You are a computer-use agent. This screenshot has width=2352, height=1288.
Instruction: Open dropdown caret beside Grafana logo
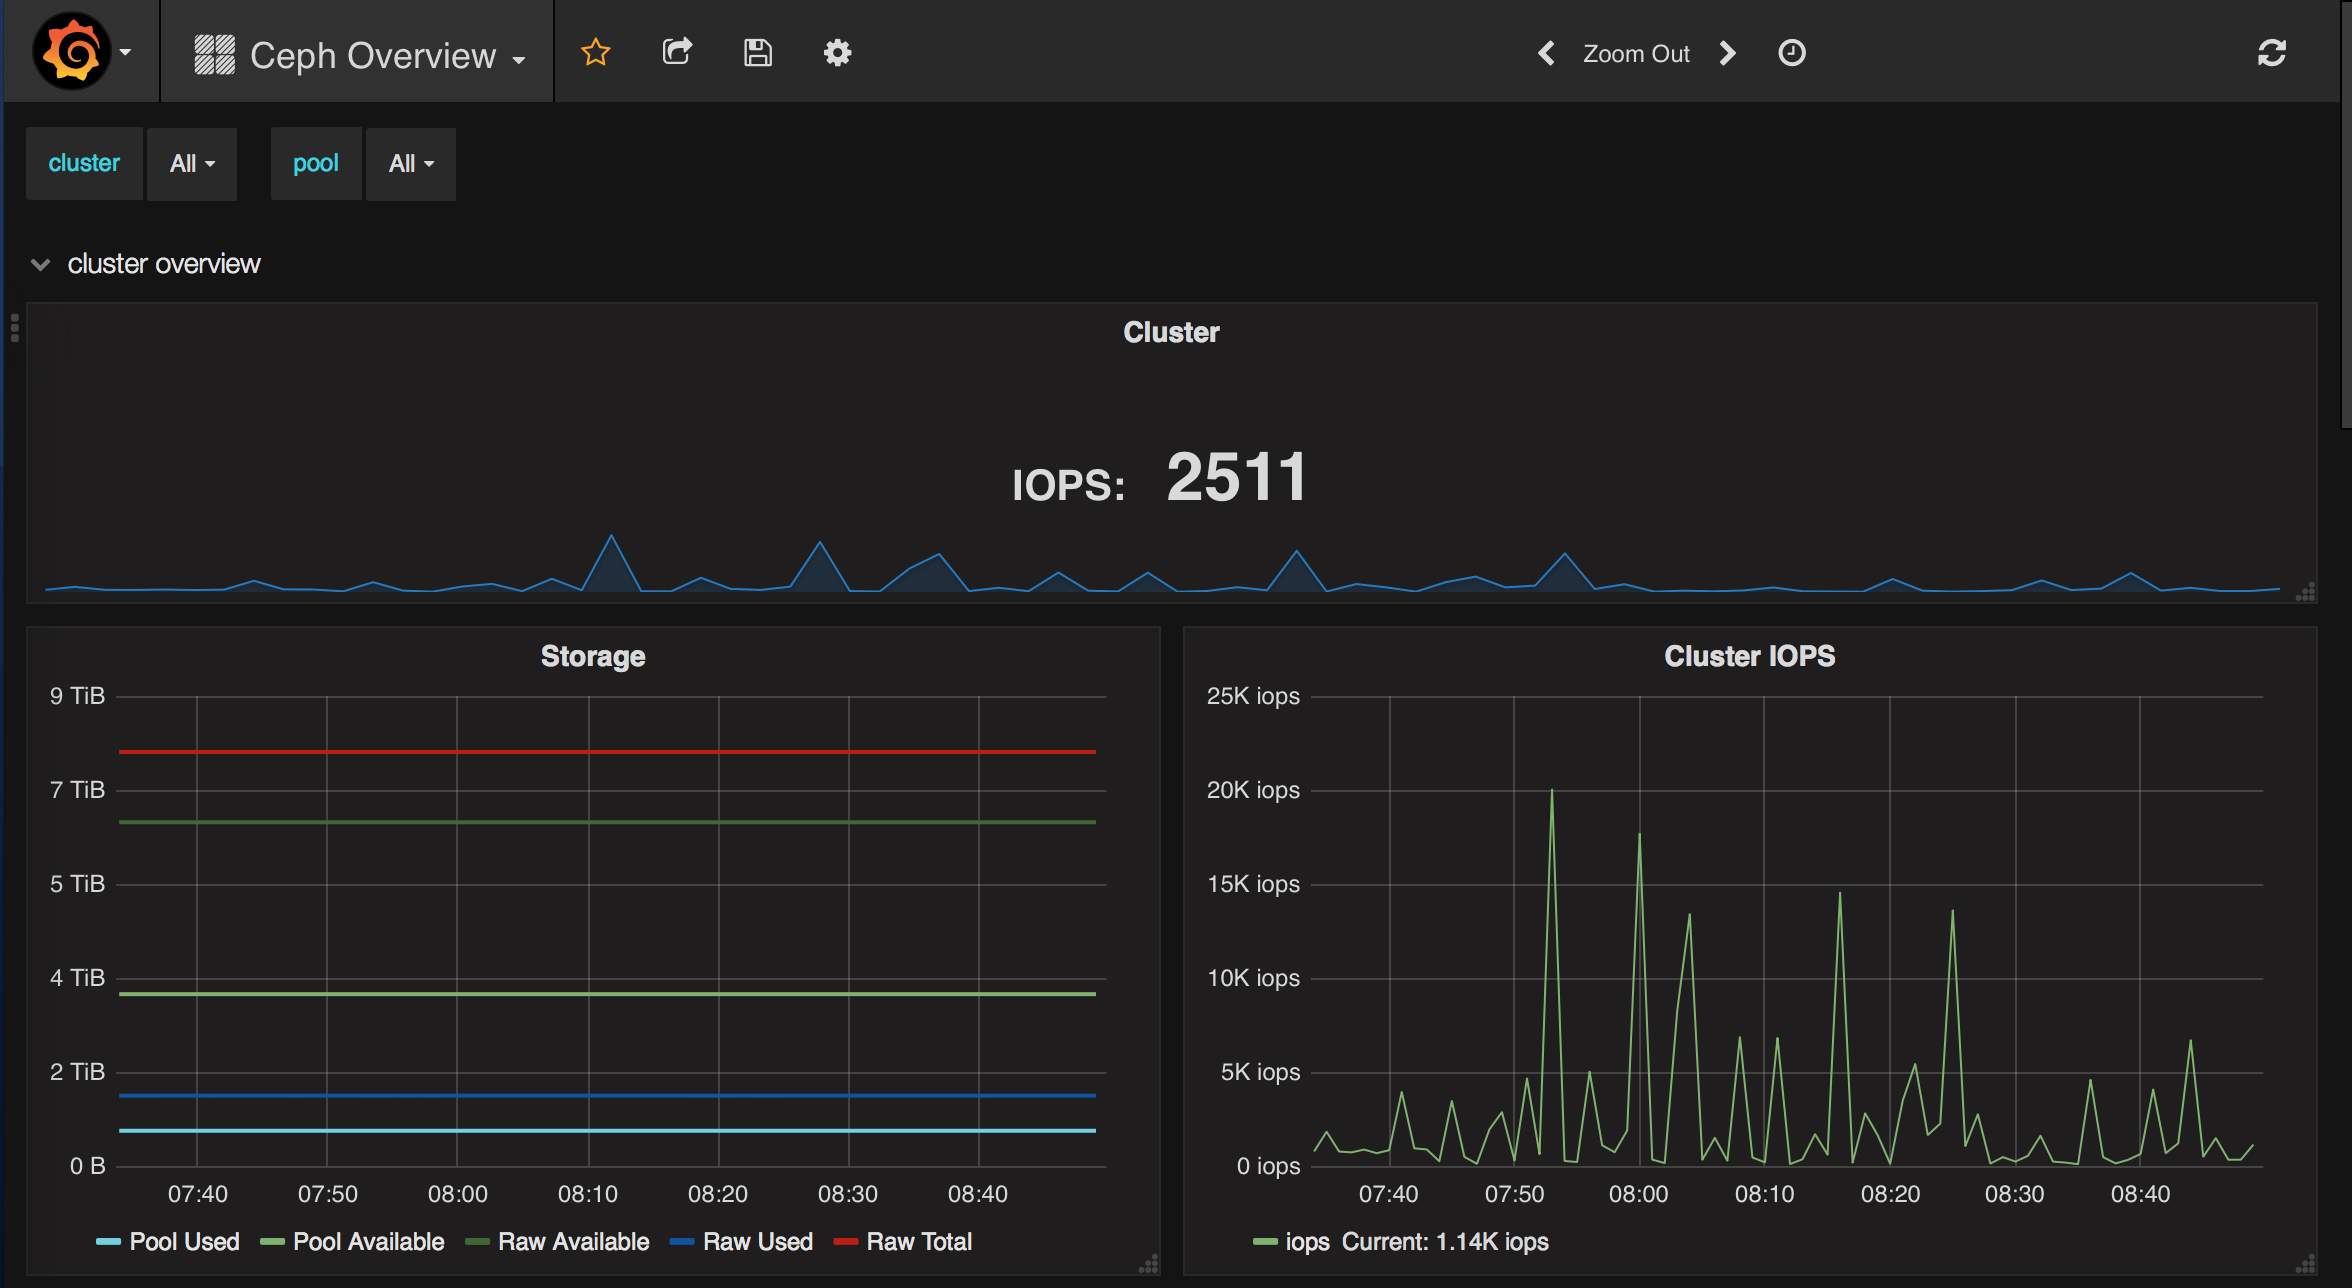pyautogui.click(x=125, y=52)
